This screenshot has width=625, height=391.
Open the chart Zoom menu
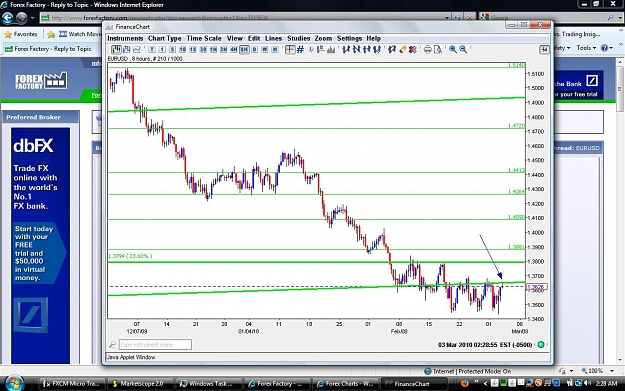323,38
